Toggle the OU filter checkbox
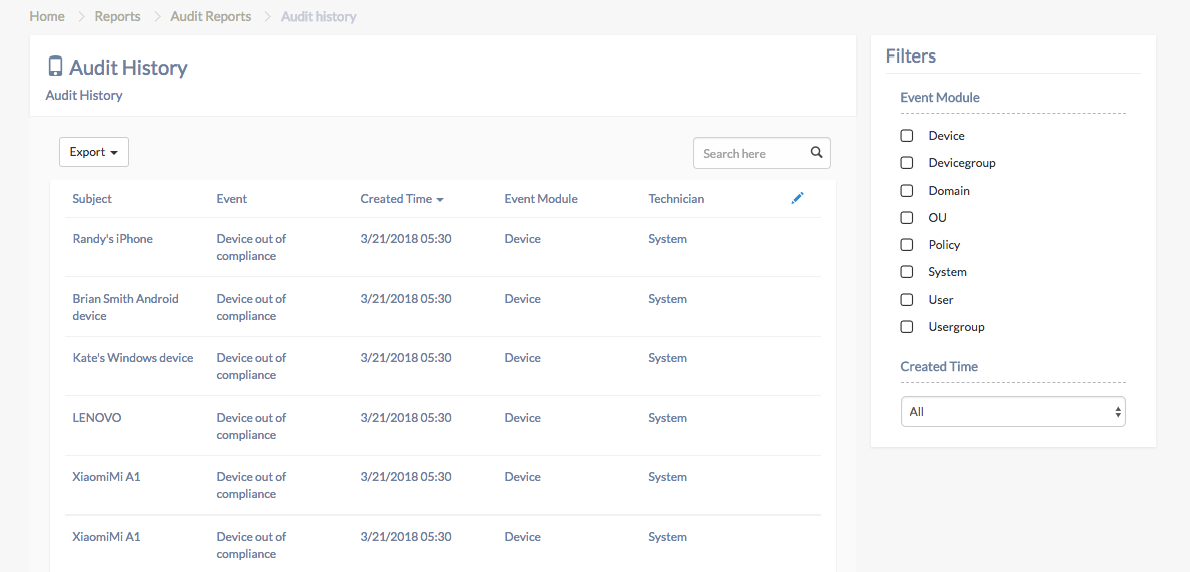Viewport: 1190px width, 572px height. 906,218
